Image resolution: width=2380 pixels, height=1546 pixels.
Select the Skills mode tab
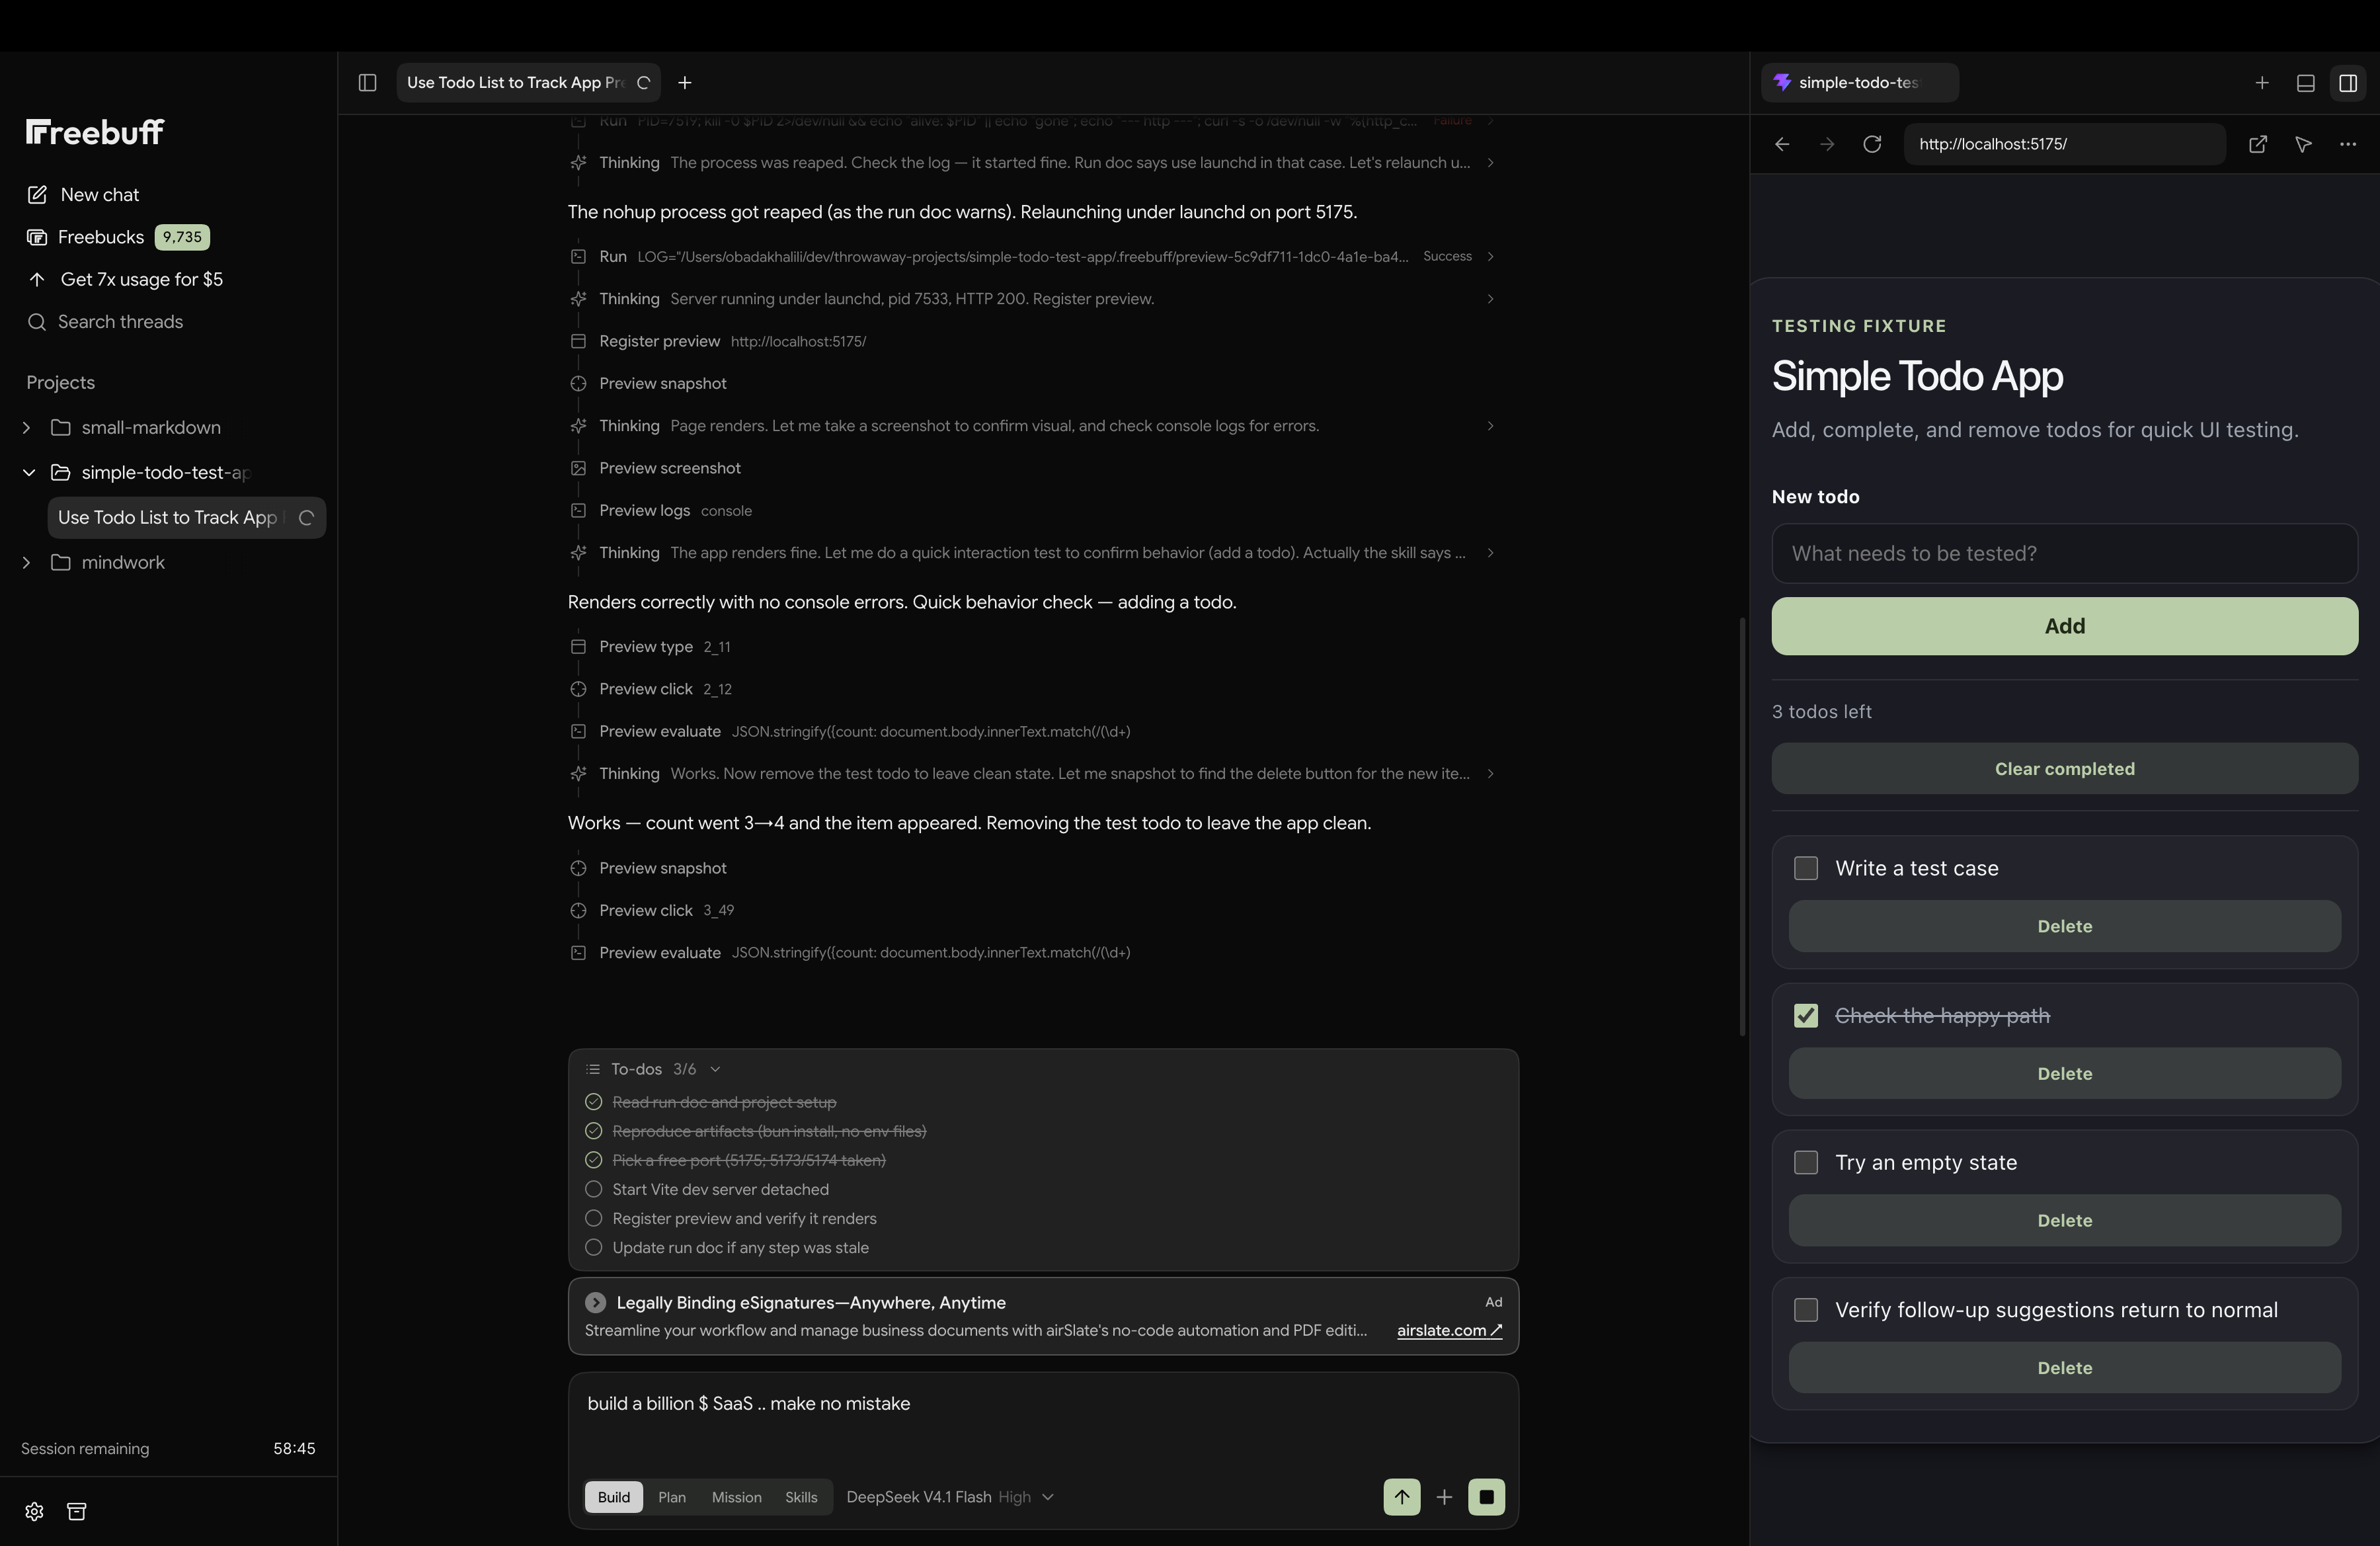(801, 1497)
